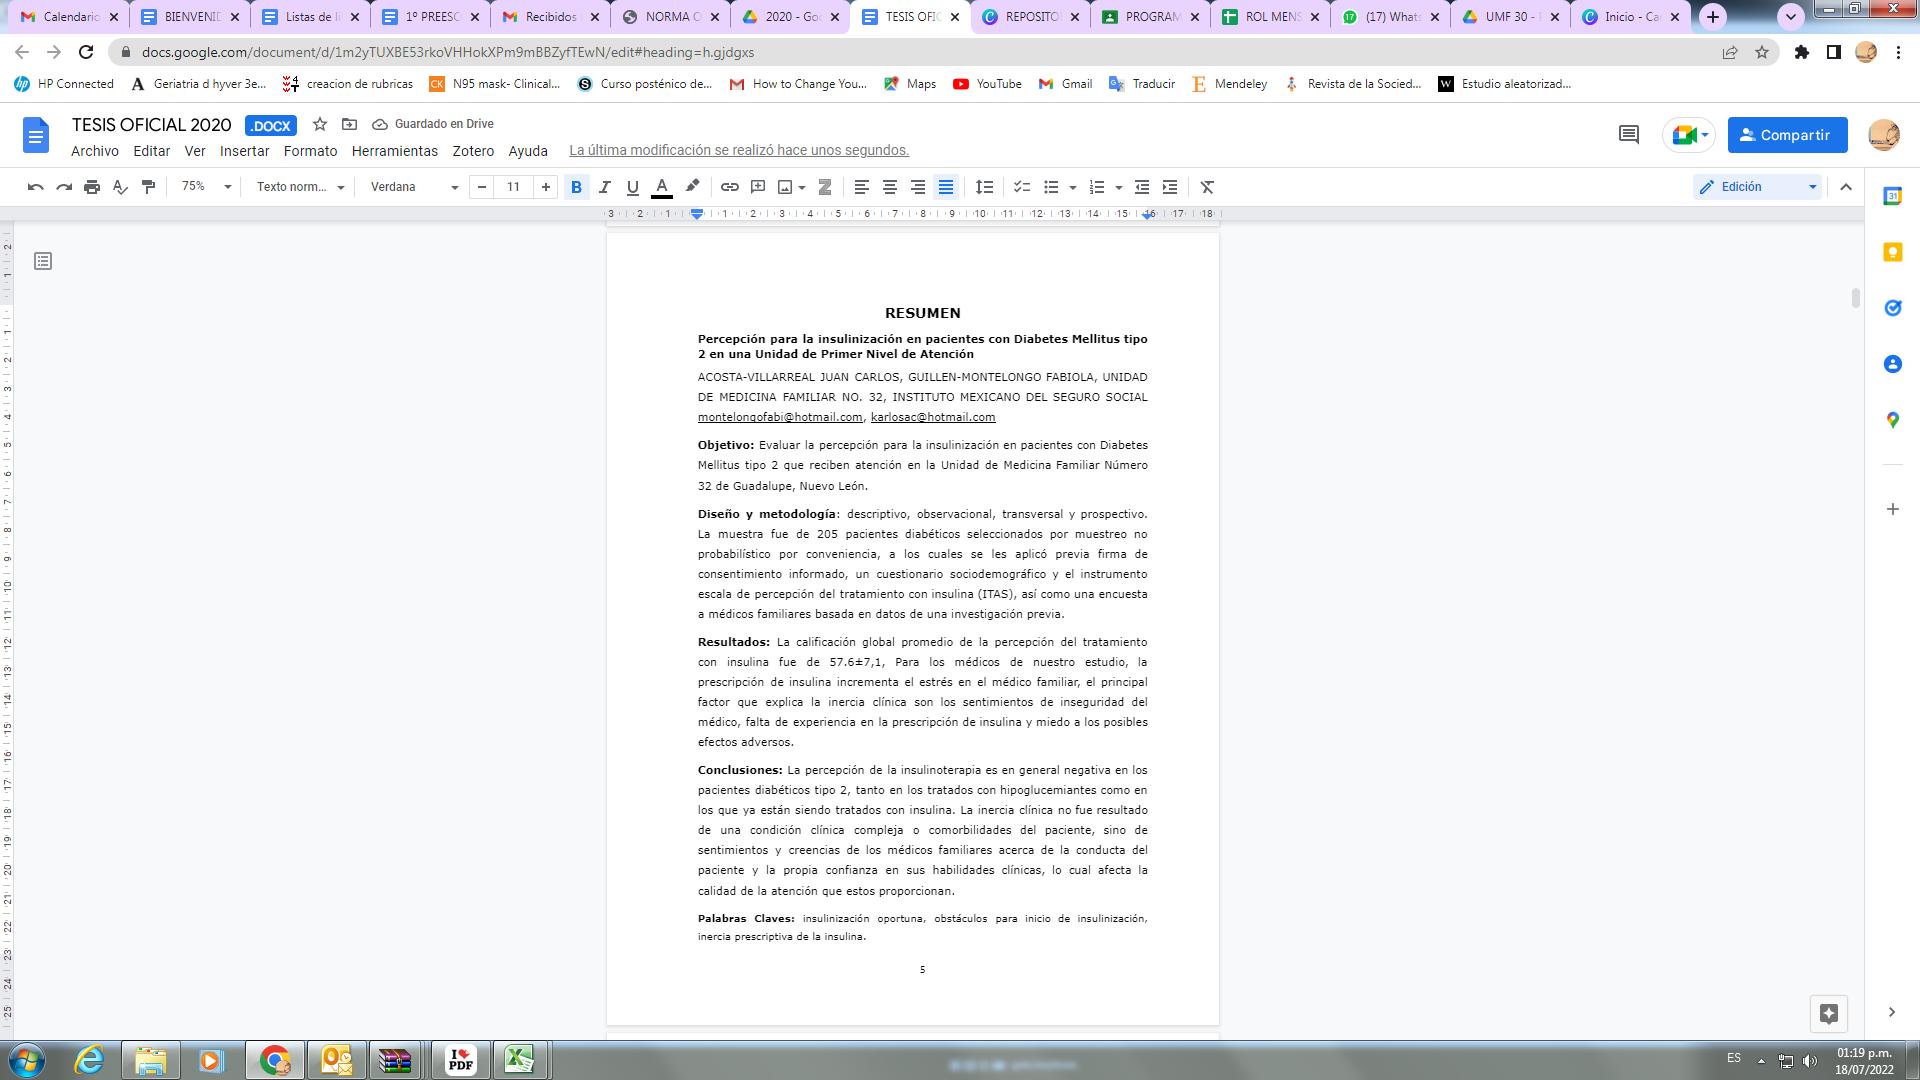This screenshot has width=1920, height=1080.
Task: Move the document to a folder
Action: click(x=349, y=124)
